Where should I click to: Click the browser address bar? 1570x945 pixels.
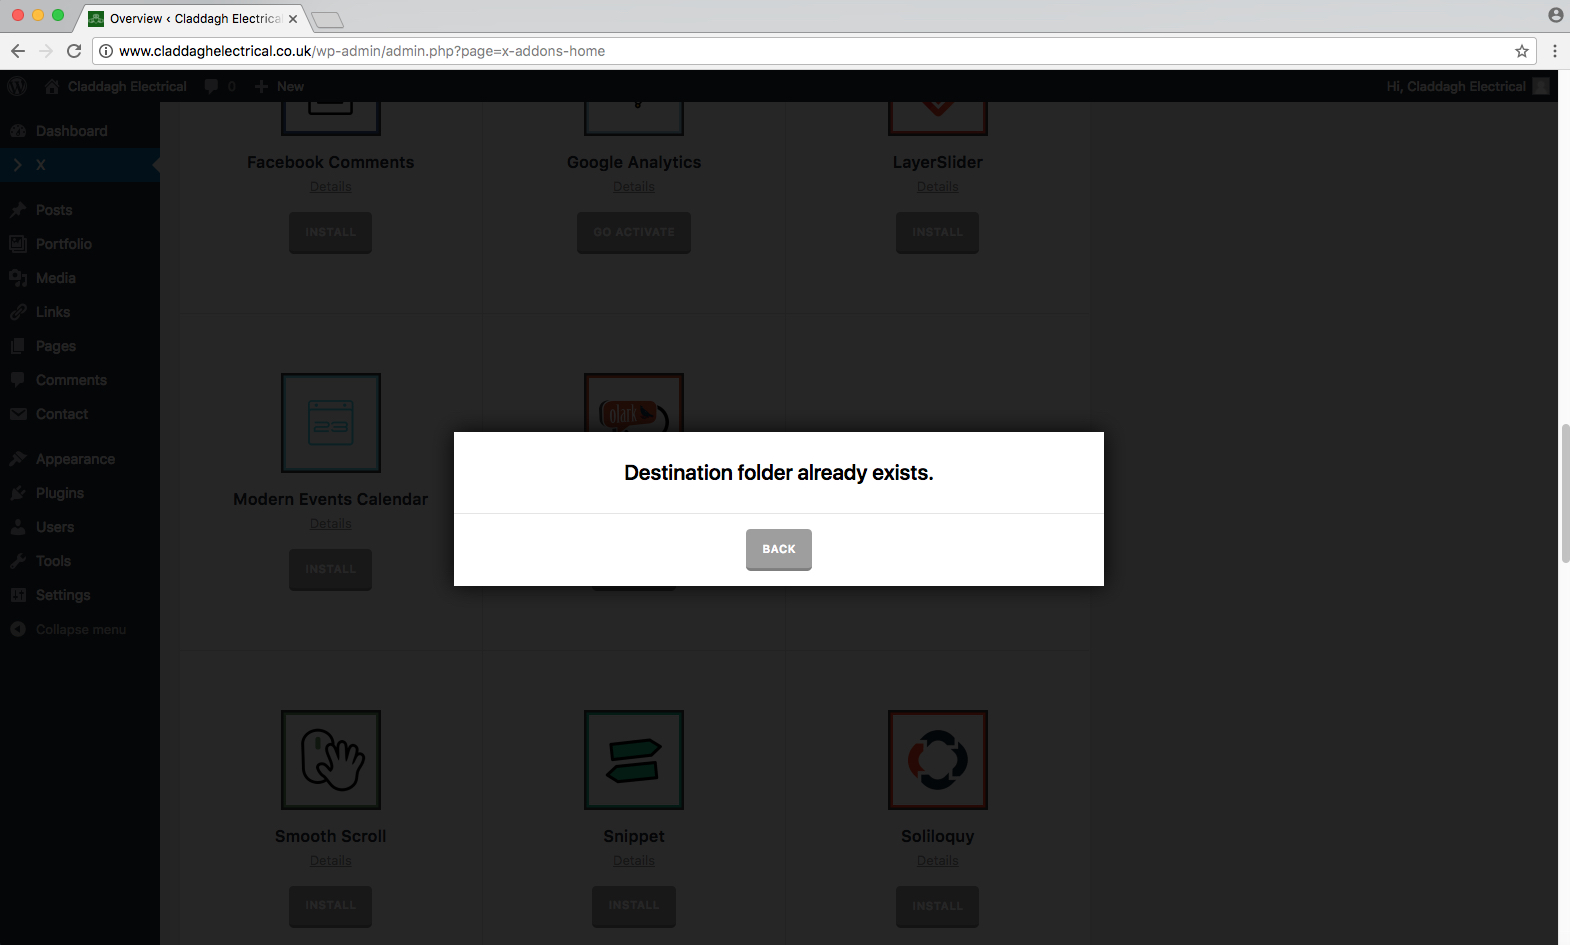click(x=800, y=51)
